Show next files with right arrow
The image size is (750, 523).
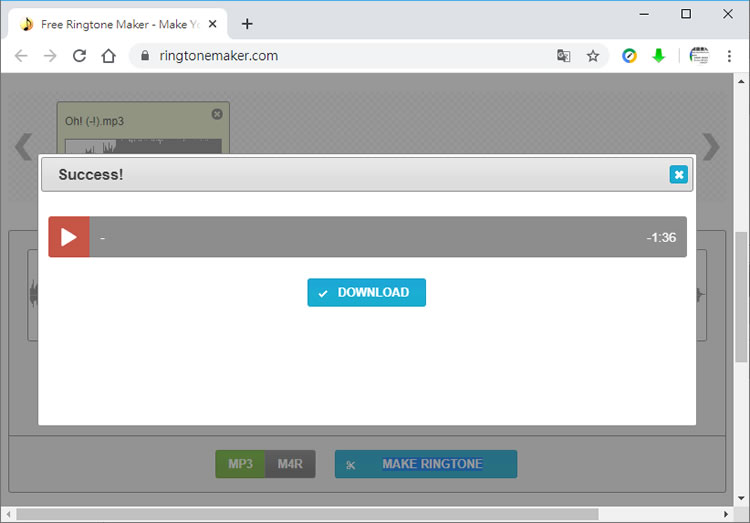(711, 146)
